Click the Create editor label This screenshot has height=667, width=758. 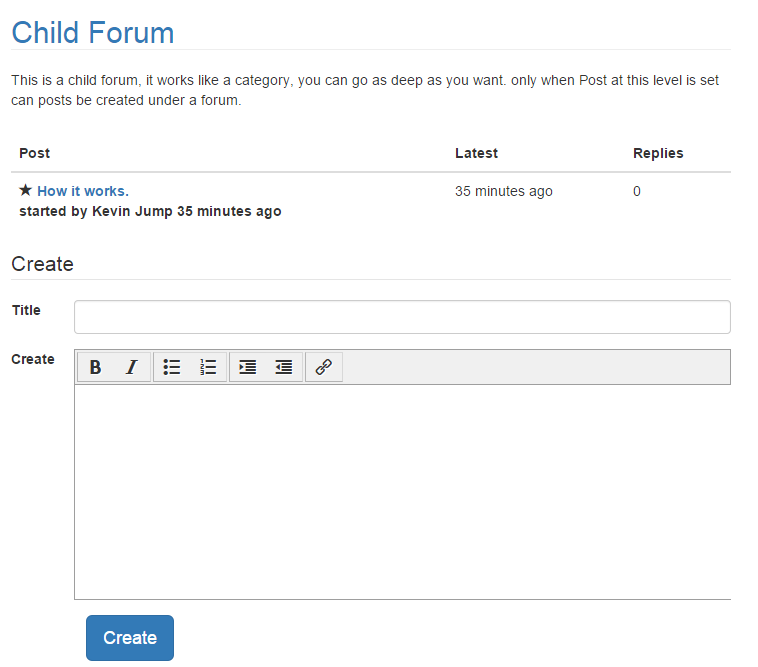tap(33, 360)
